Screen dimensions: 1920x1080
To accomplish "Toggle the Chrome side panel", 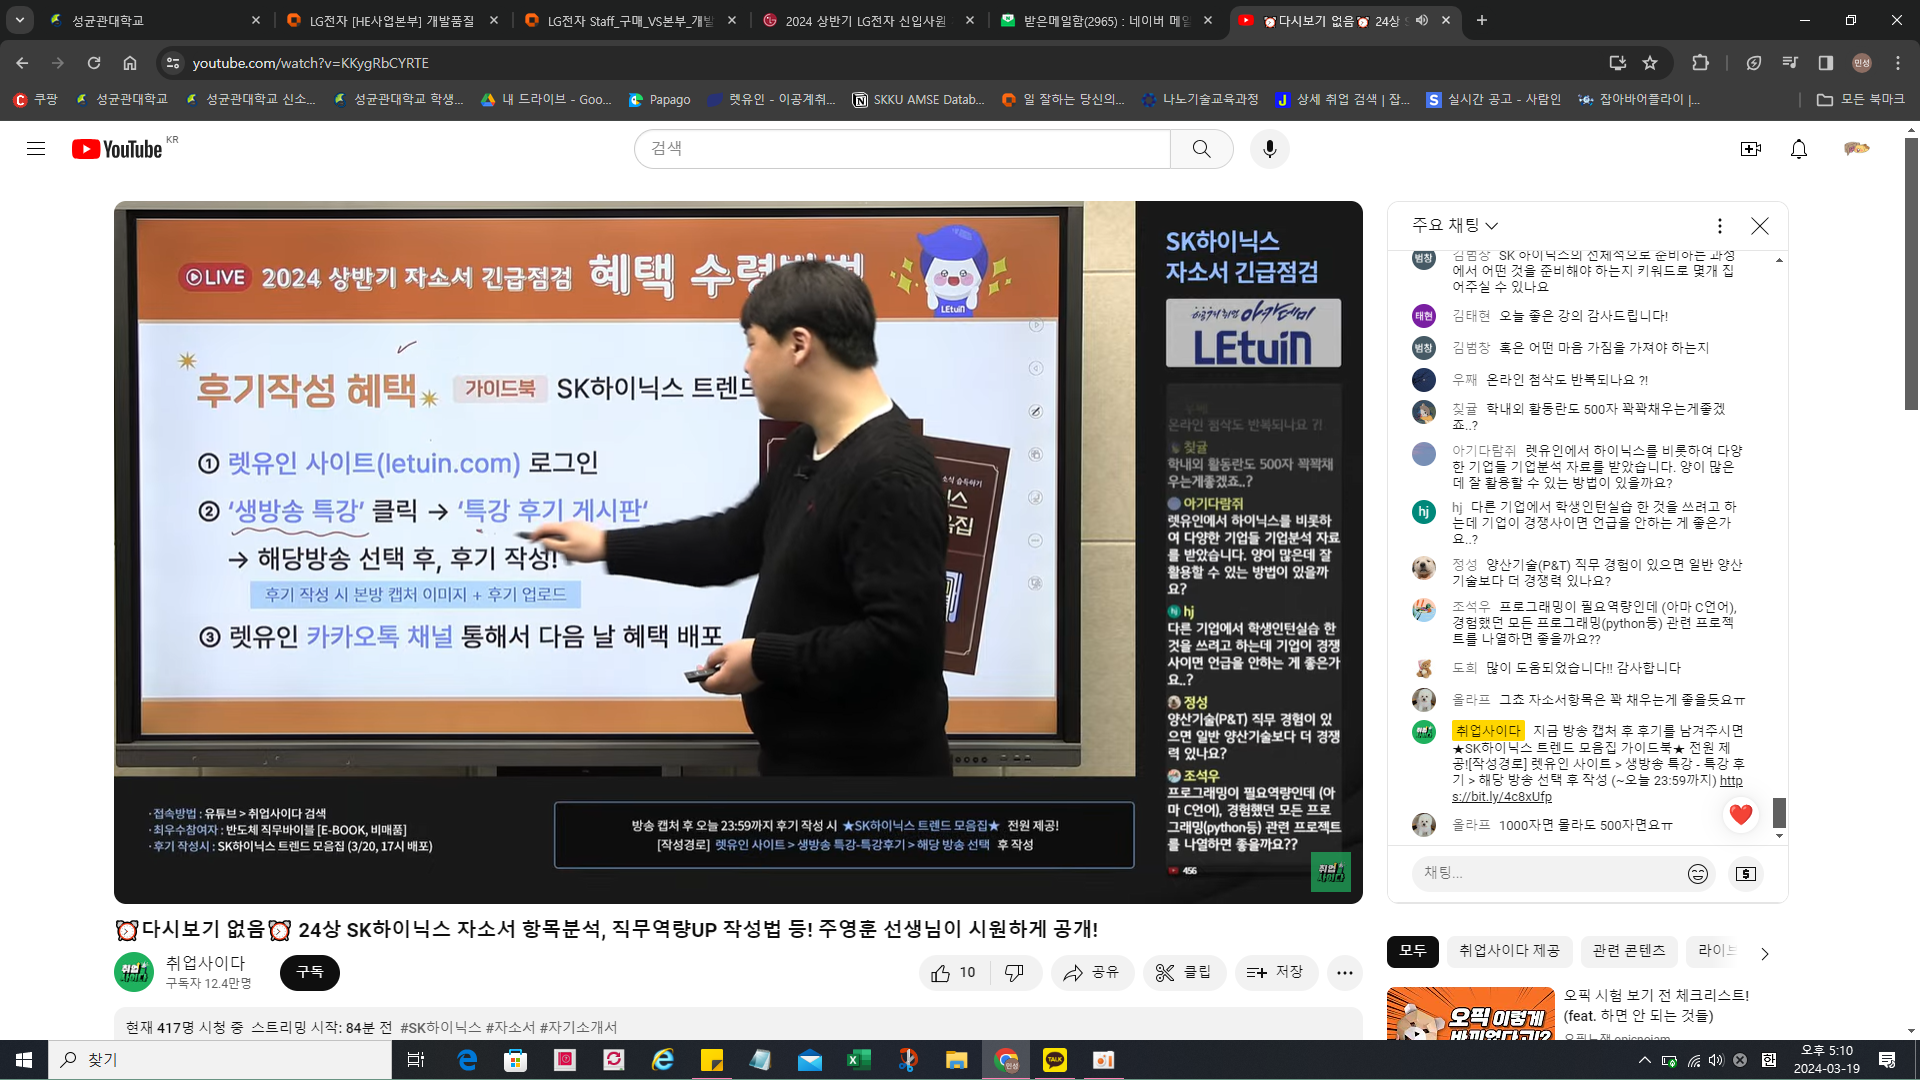I will 1825,63.
